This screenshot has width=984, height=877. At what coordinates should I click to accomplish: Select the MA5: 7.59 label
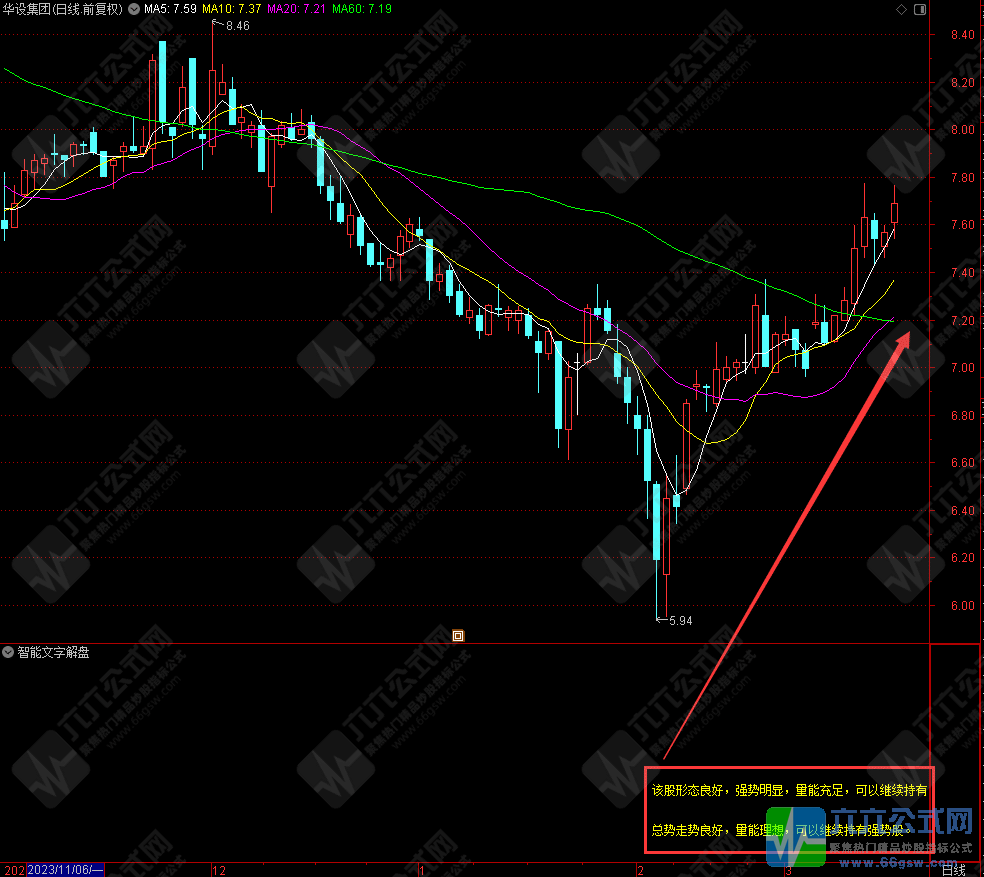[170, 9]
